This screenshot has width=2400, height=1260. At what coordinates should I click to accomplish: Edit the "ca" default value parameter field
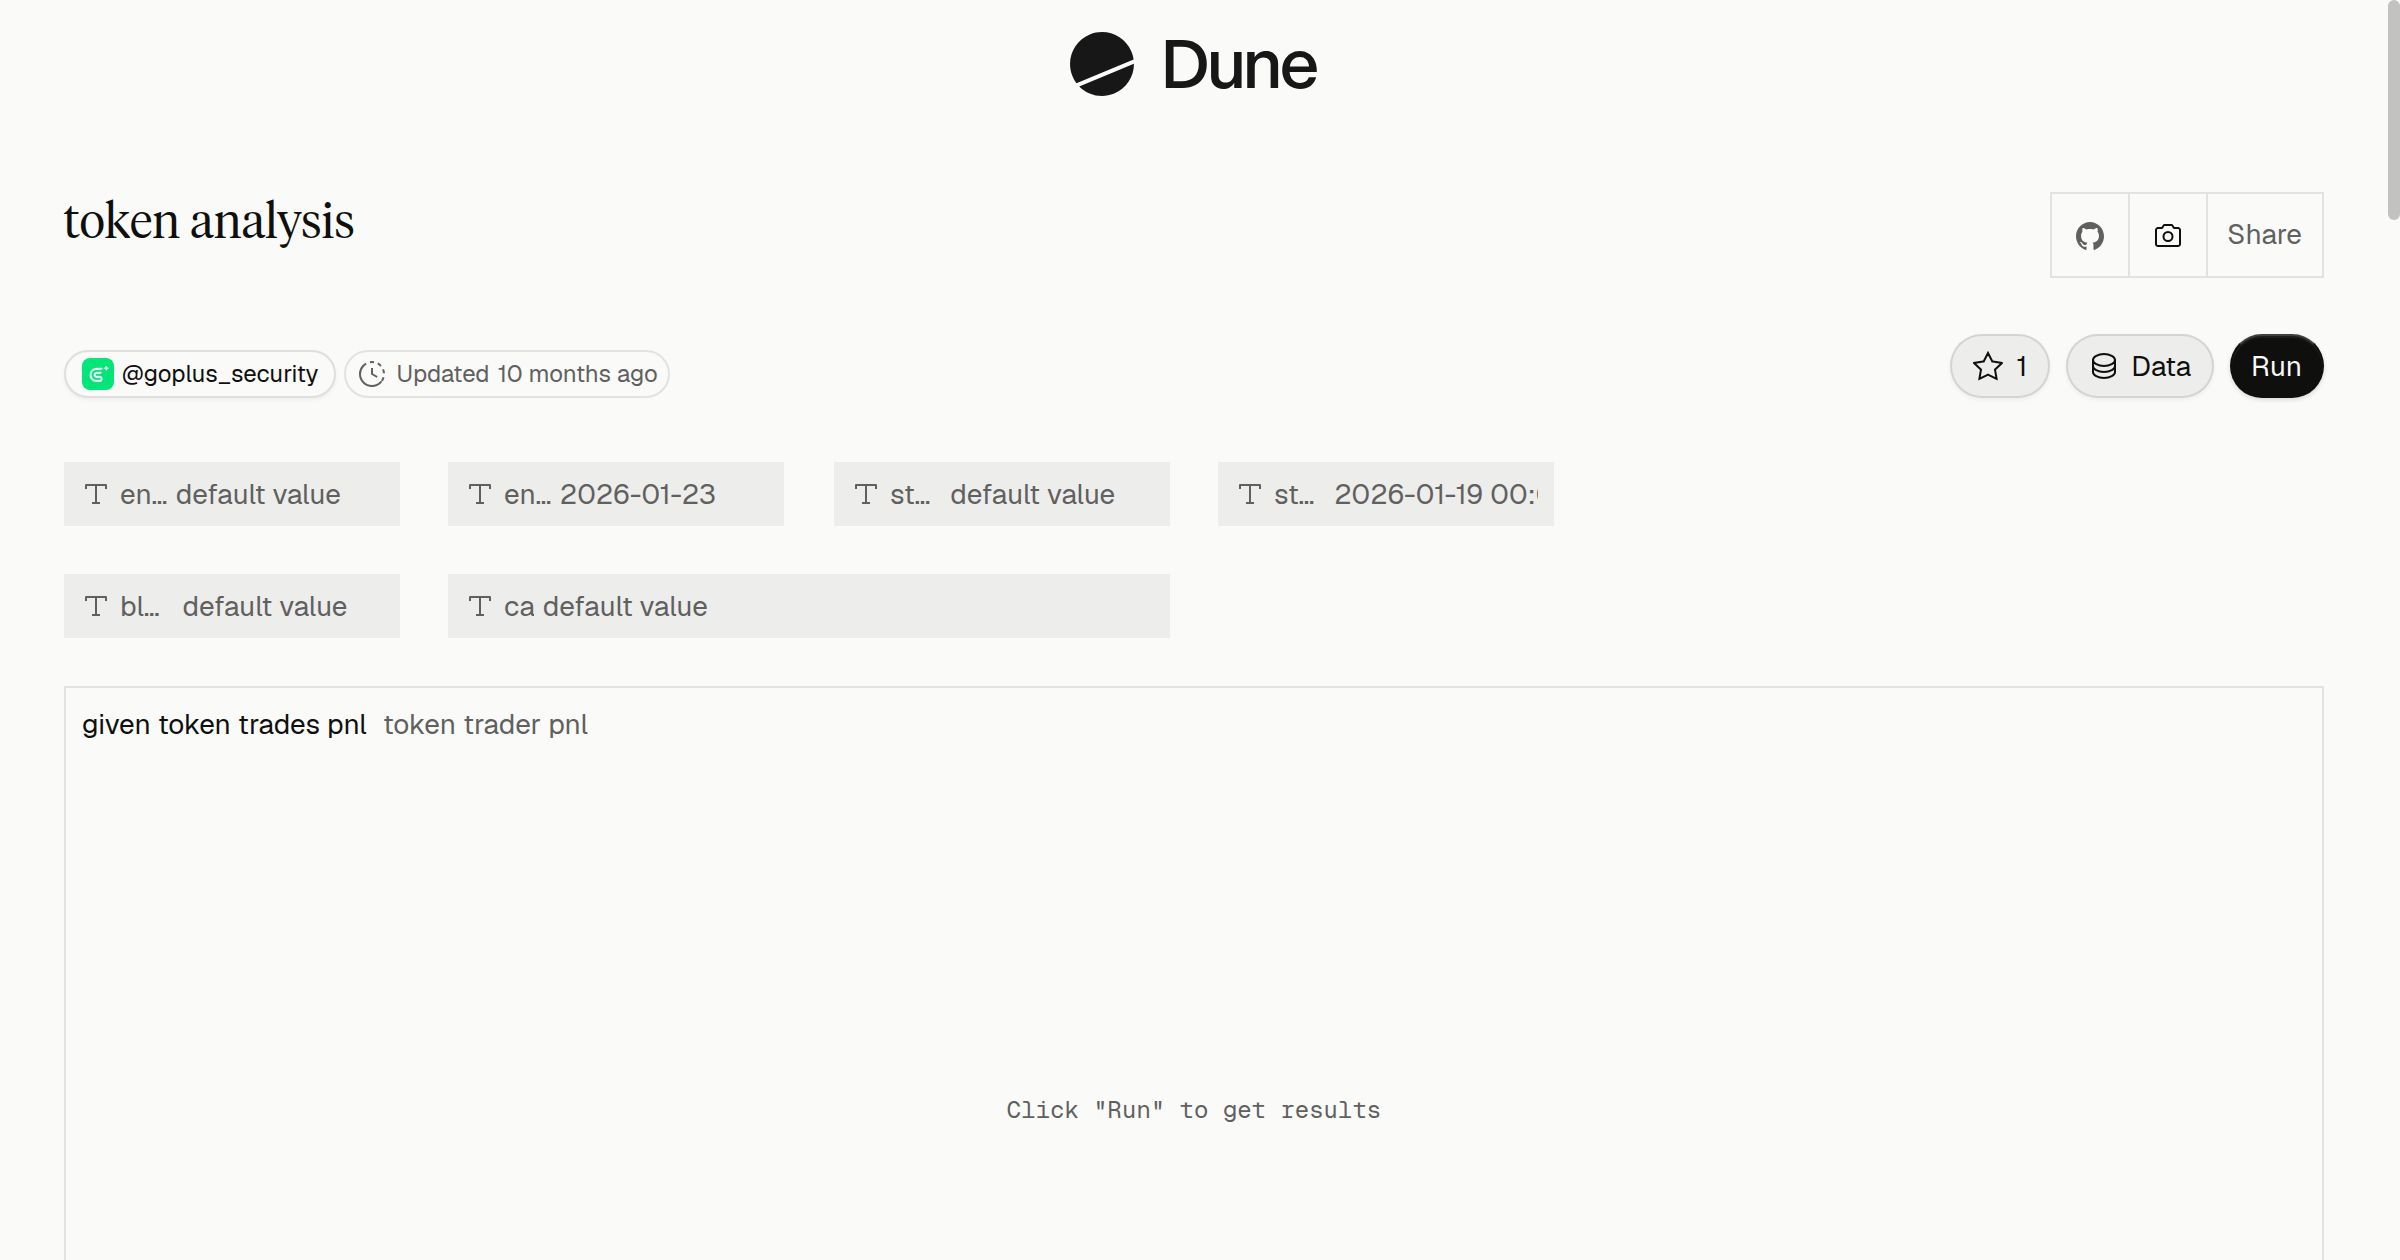click(809, 606)
